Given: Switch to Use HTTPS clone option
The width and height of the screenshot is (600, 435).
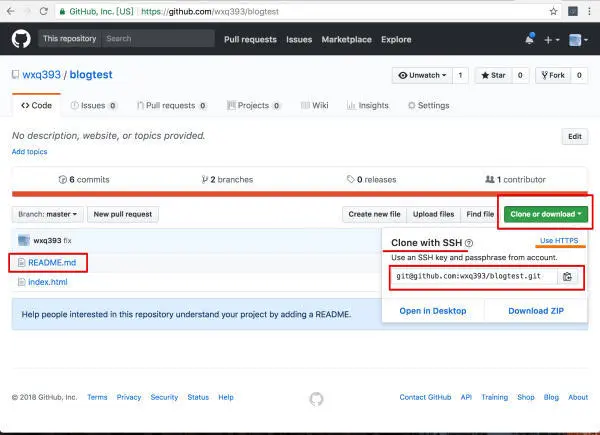Looking at the screenshot, I should [559, 241].
